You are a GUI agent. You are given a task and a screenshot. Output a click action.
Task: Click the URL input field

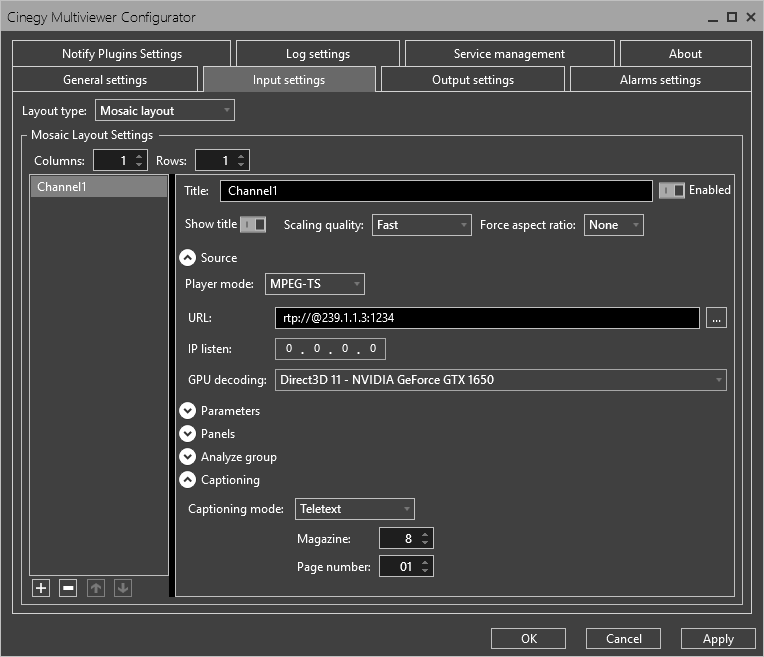click(x=486, y=318)
